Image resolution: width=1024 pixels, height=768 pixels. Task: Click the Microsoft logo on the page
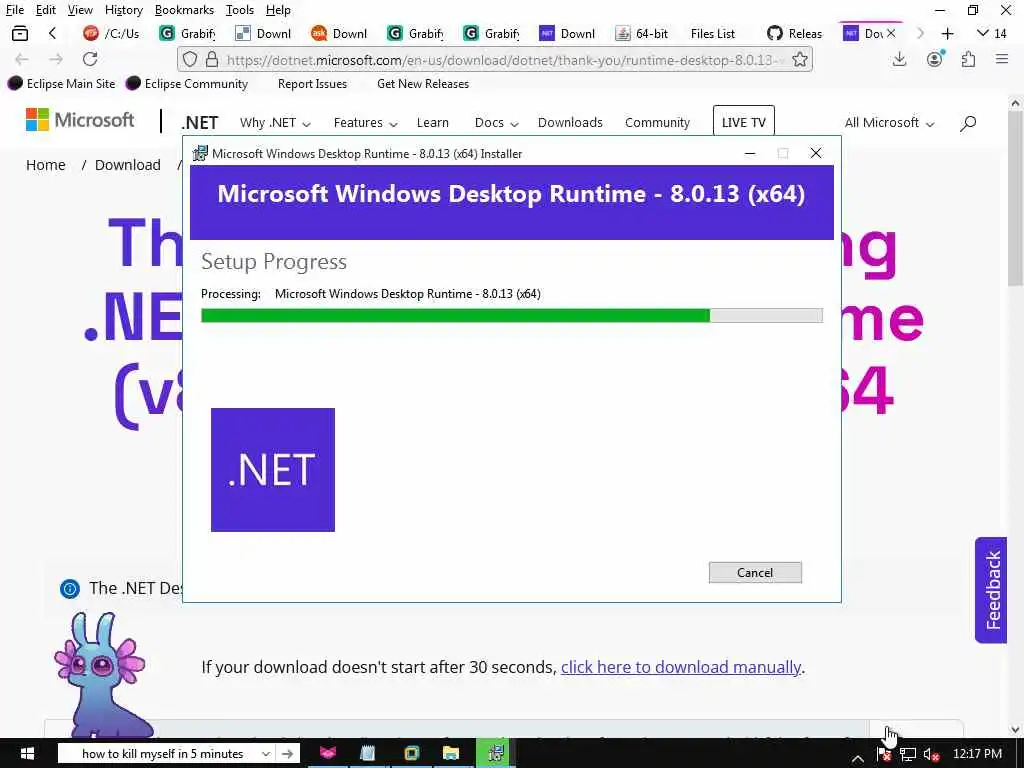(80, 120)
